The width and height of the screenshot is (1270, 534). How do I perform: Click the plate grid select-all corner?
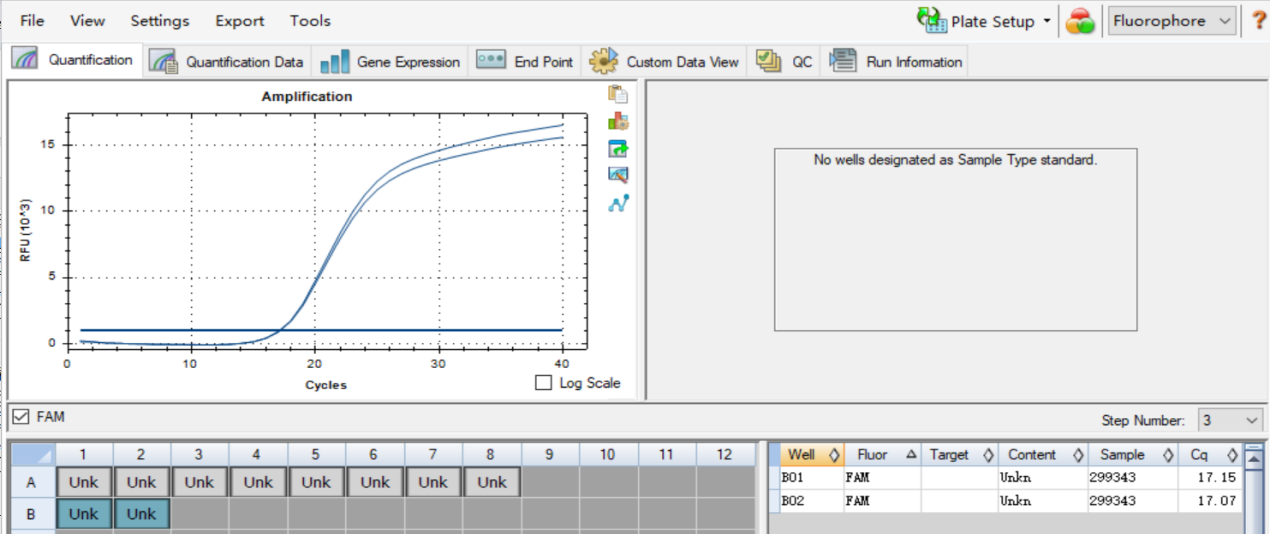point(31,455)
